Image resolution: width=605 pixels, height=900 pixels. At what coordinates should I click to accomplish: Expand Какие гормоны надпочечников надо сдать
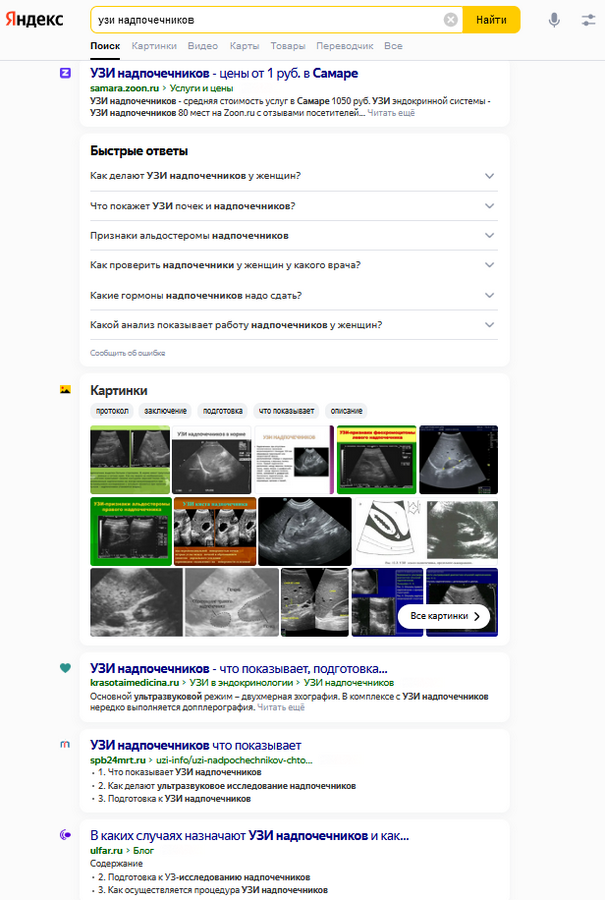(293, 296)
